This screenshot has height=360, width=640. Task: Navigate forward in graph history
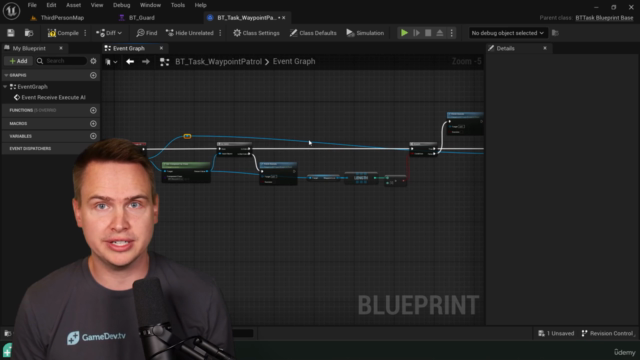point(146,62)
